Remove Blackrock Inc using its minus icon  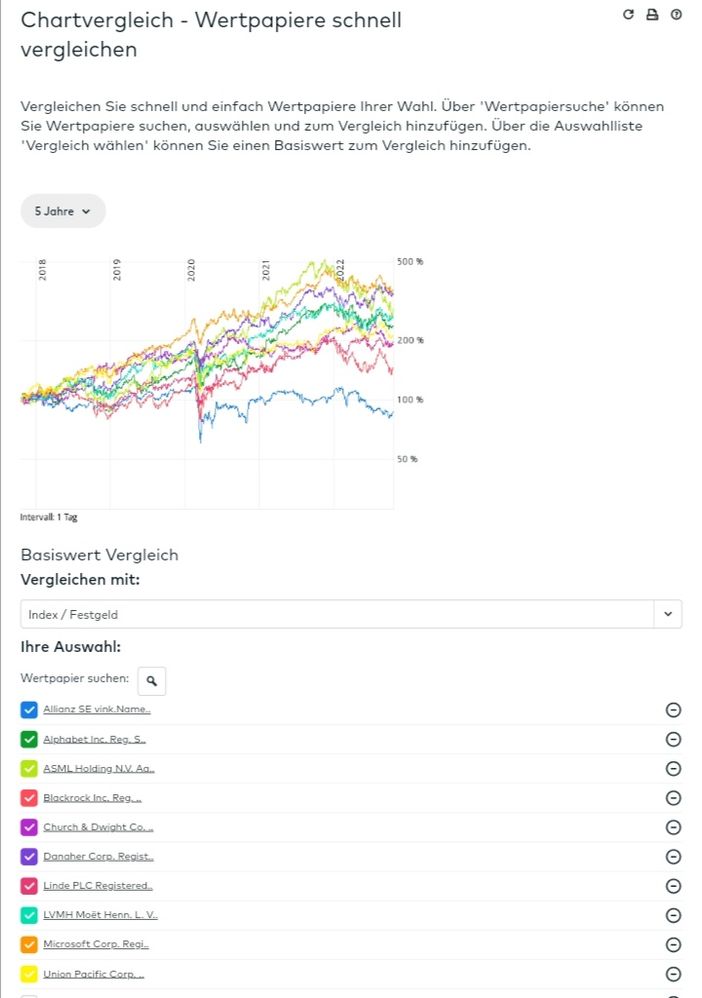coord(673,798)
